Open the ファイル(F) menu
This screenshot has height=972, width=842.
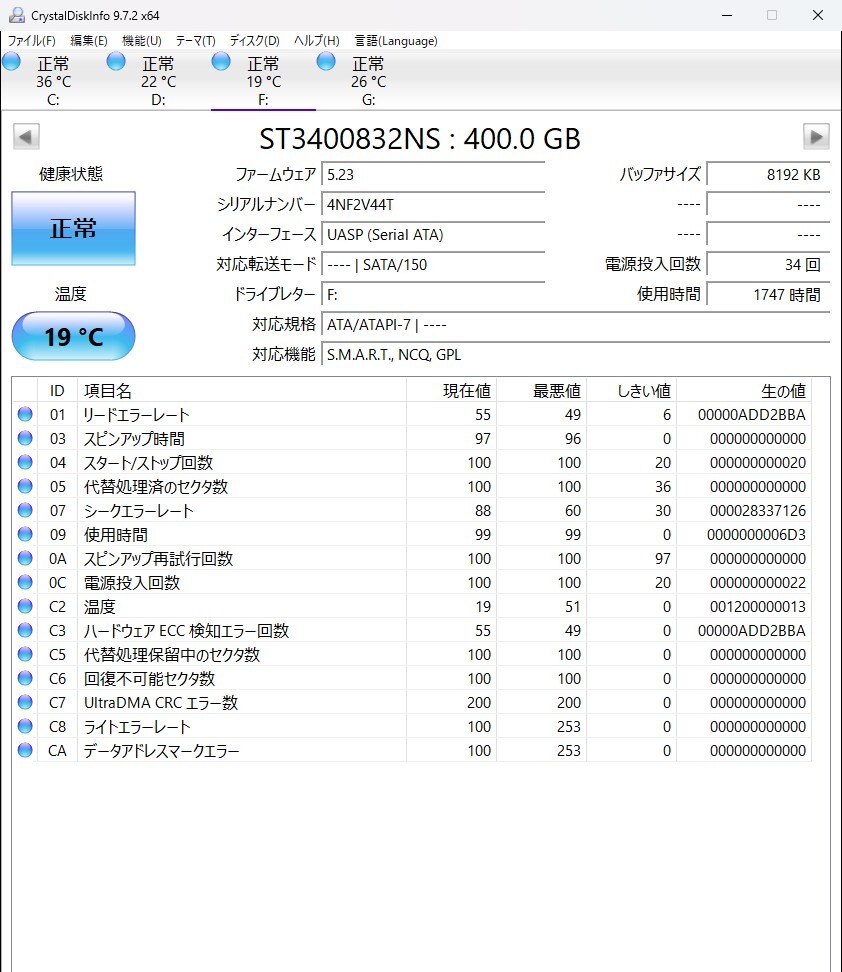[x=32, y=40]
